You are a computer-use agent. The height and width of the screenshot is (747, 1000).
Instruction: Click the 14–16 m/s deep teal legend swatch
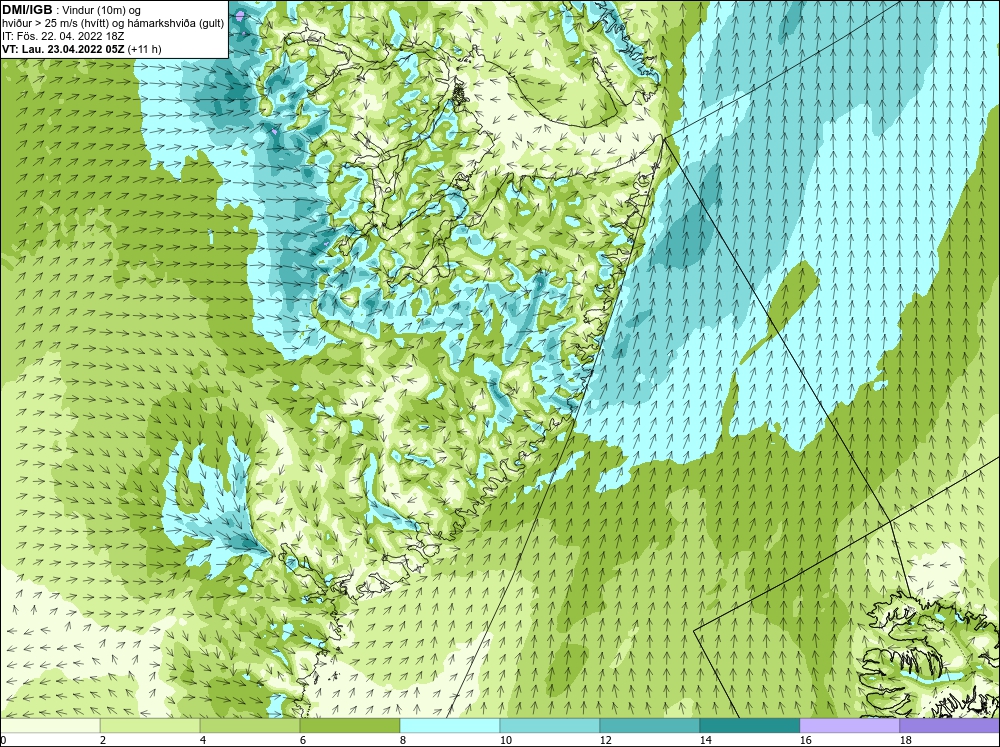click(x=749, y=725)
